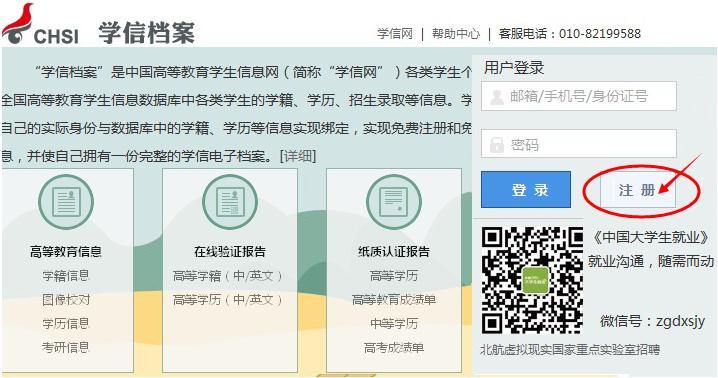Click the 《中国大学生就业》 text
The width and height of the screenshot is (718, 378).
[x=650, y=237]
